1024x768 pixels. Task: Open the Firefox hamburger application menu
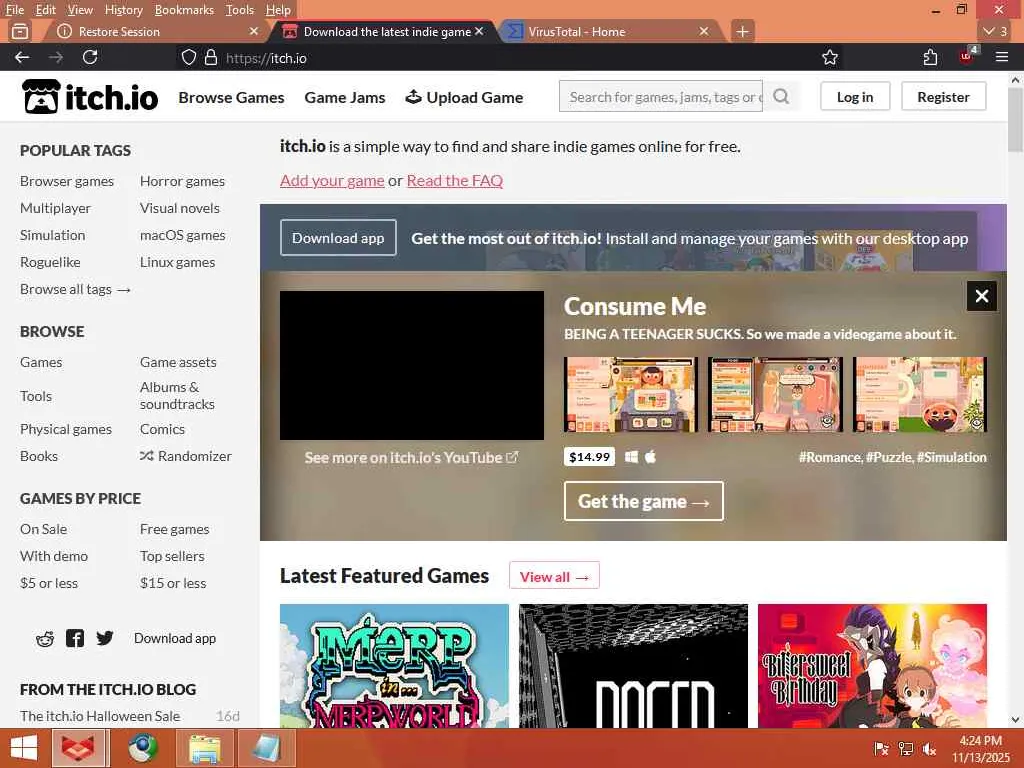[1002, 57]
